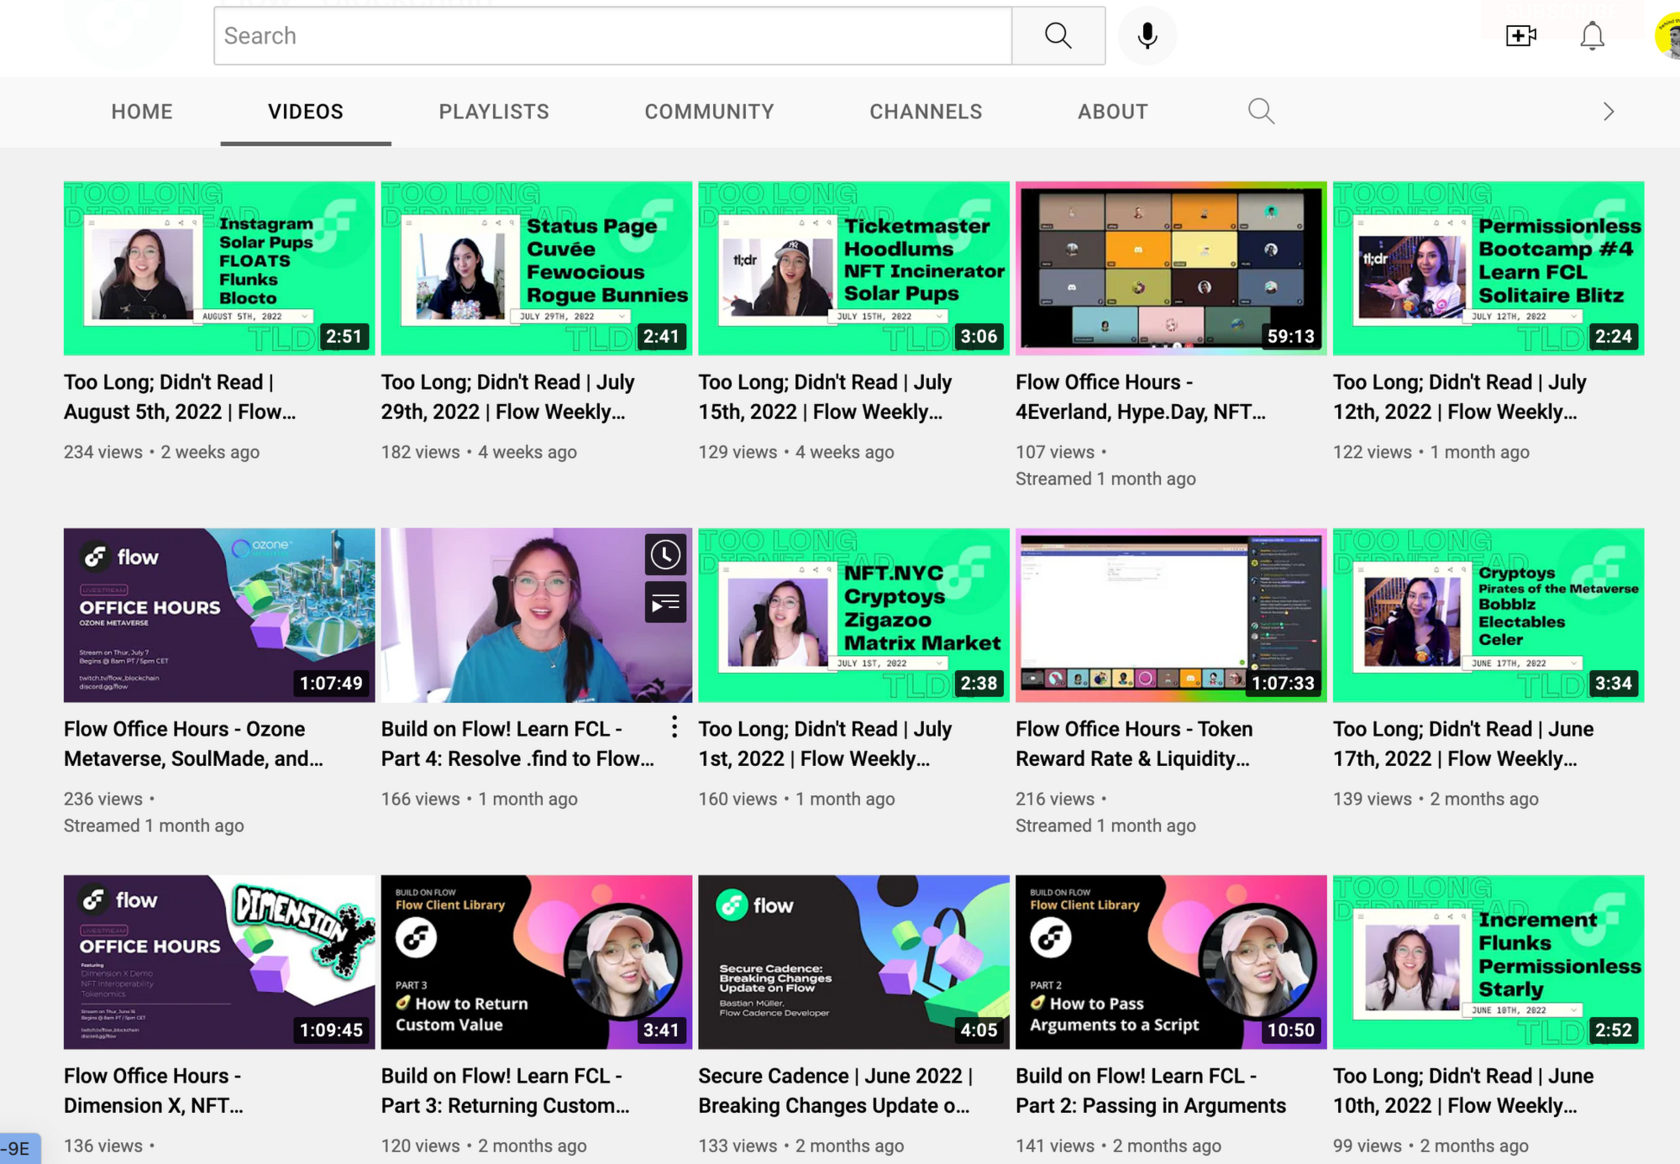Image resolution: width=1680 pixels, height=1164 pixels.
Task: Open title Flow Office Hours - Token Reward Rate
Action: (x=1134, y=744)
